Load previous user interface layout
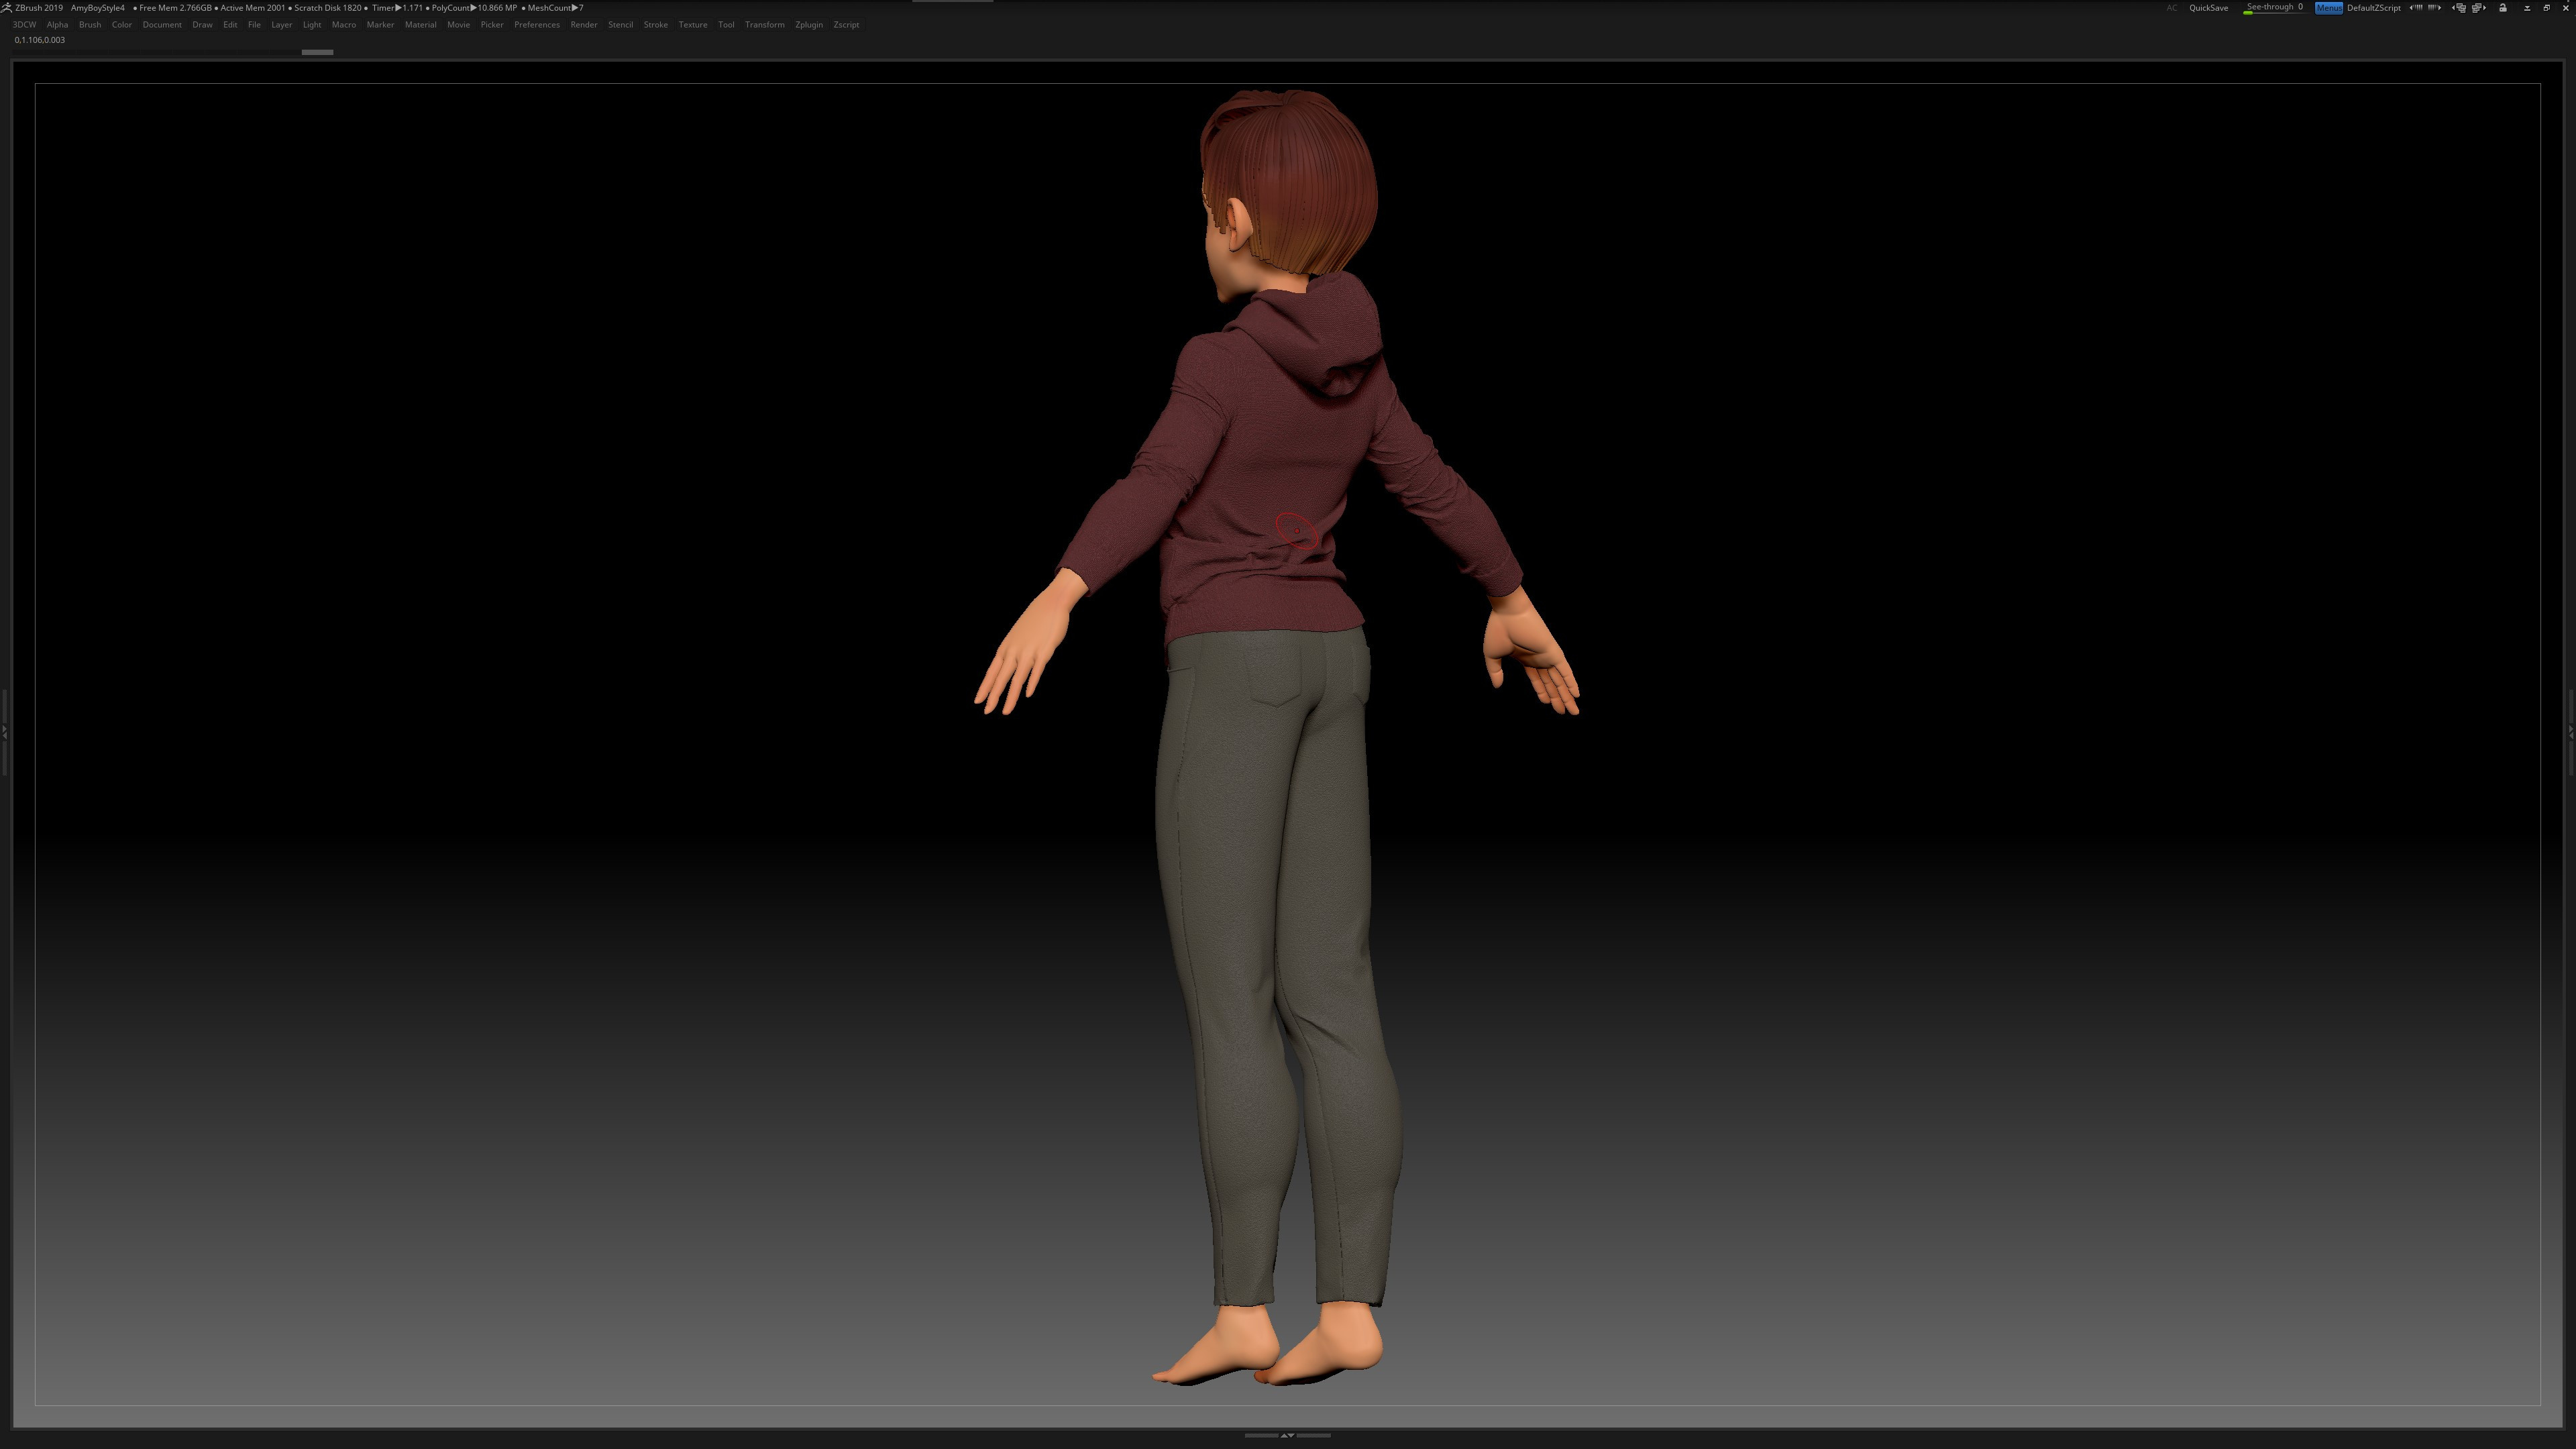This screenshot has width=2576, height=1449. tap(2459, 8)
